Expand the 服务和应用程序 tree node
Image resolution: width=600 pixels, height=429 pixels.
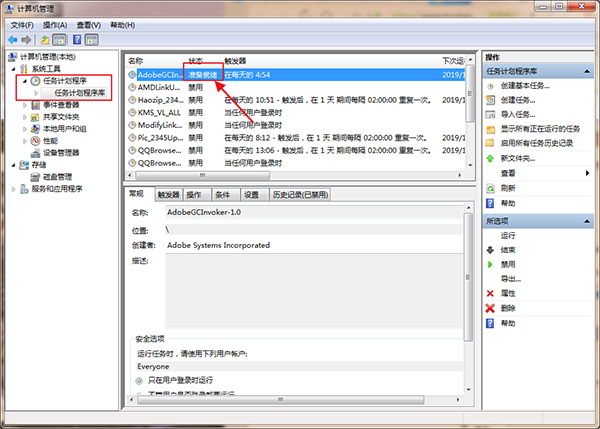12,189
